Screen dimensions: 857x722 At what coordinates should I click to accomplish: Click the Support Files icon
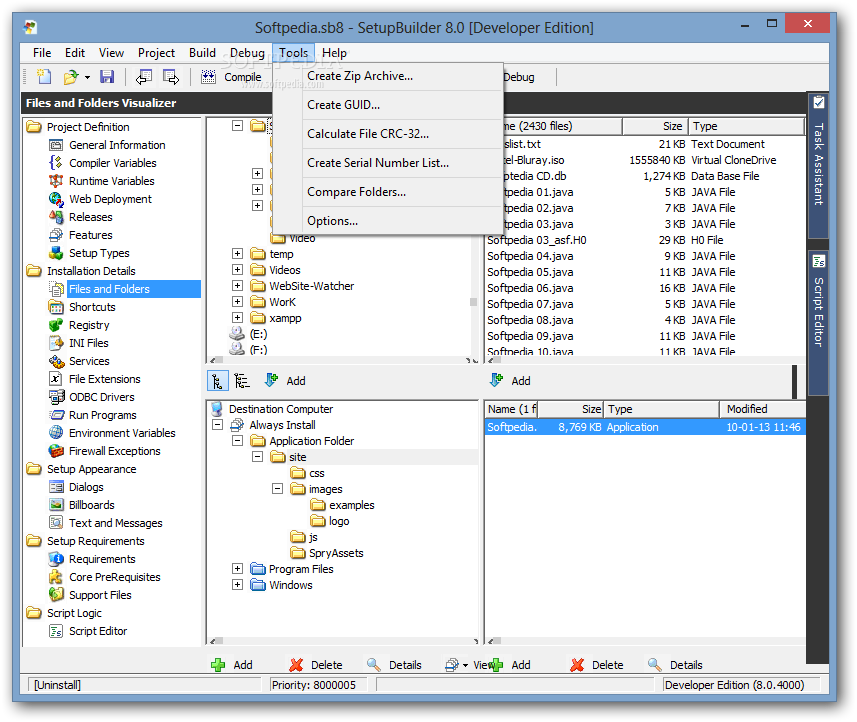point(56,595)
